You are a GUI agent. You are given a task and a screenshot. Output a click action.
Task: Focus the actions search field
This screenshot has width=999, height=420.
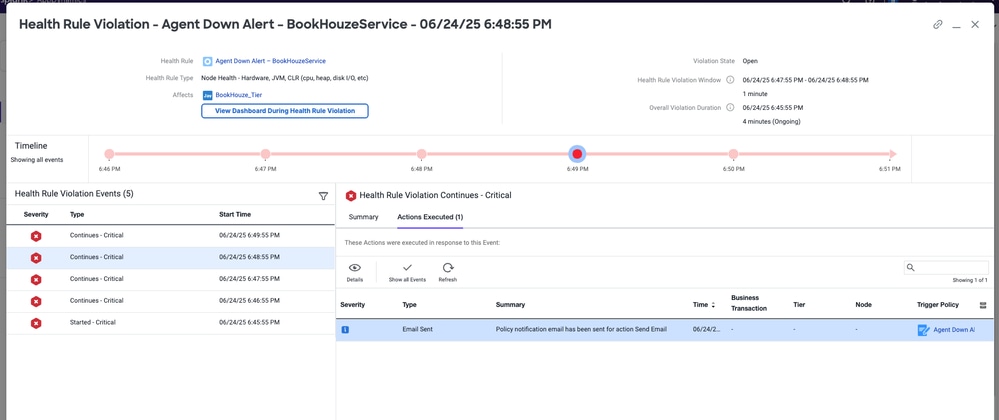[x=947, y=268]
